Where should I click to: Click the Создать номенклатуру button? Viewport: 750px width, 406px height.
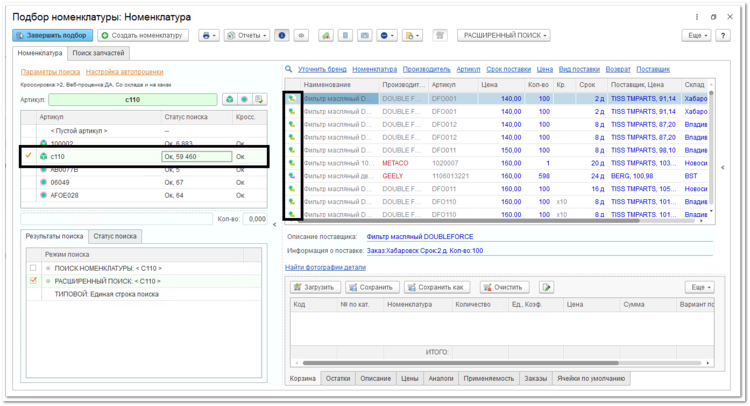click(x=143, y=35)
